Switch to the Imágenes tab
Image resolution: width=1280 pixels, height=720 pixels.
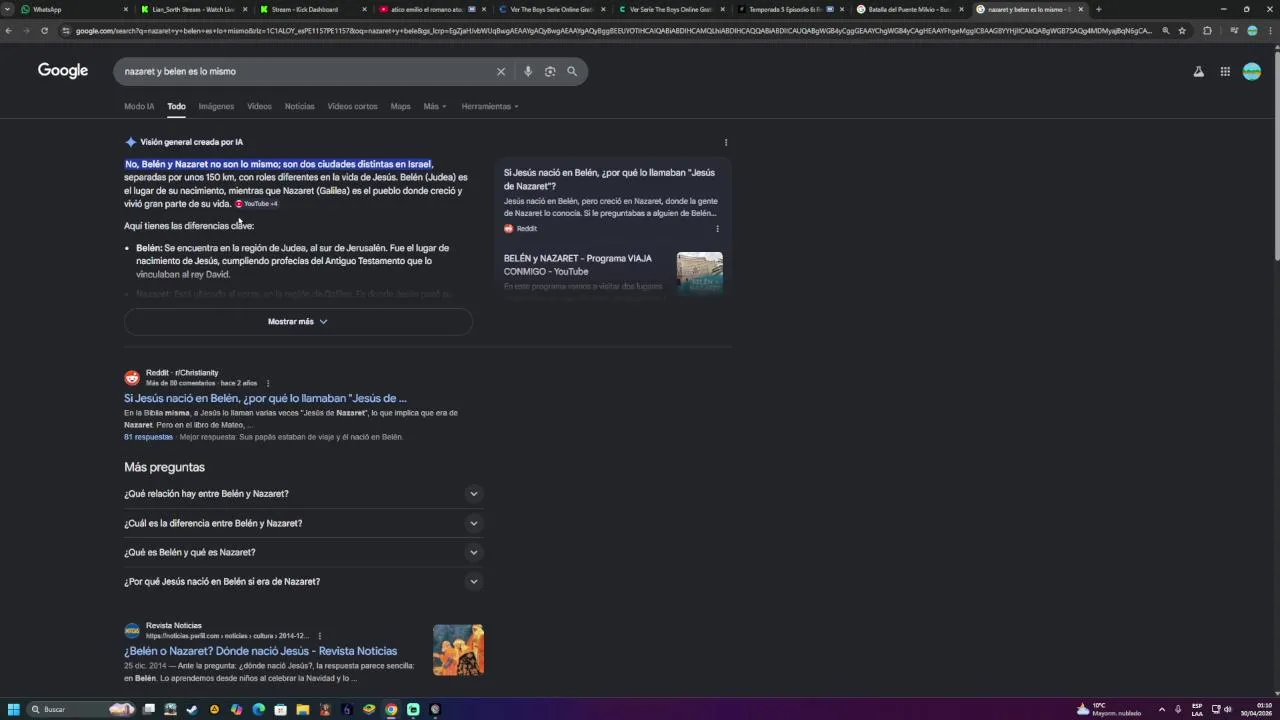[x=216, y=106]
